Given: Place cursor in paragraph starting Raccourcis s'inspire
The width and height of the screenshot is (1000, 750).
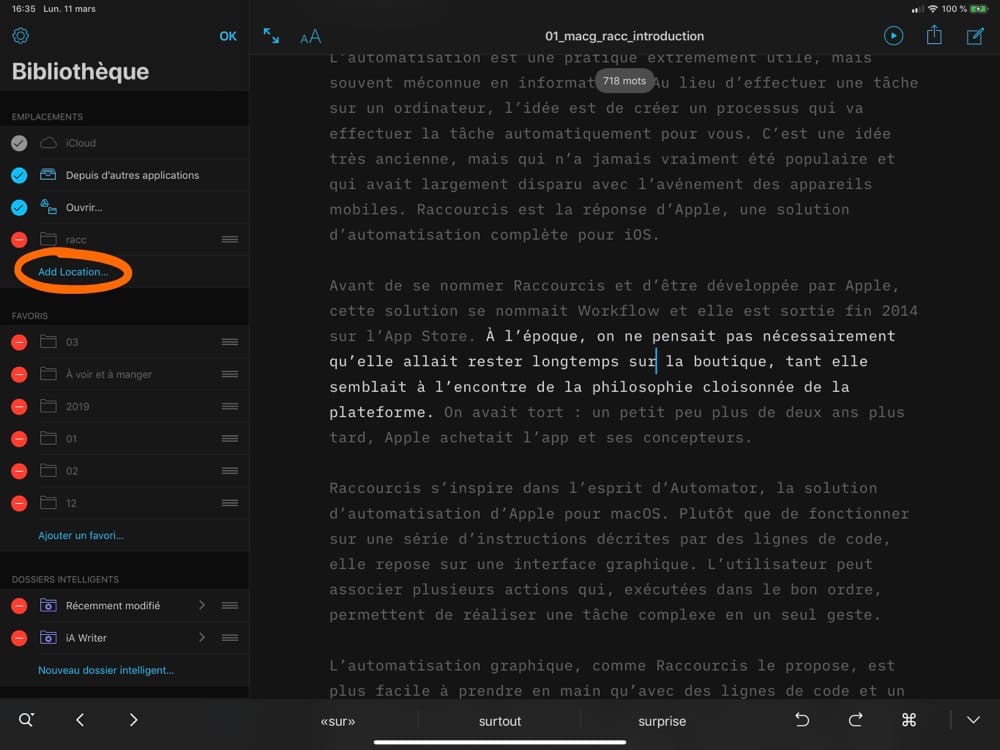Looking at the screenshot, I should point(619,552).
